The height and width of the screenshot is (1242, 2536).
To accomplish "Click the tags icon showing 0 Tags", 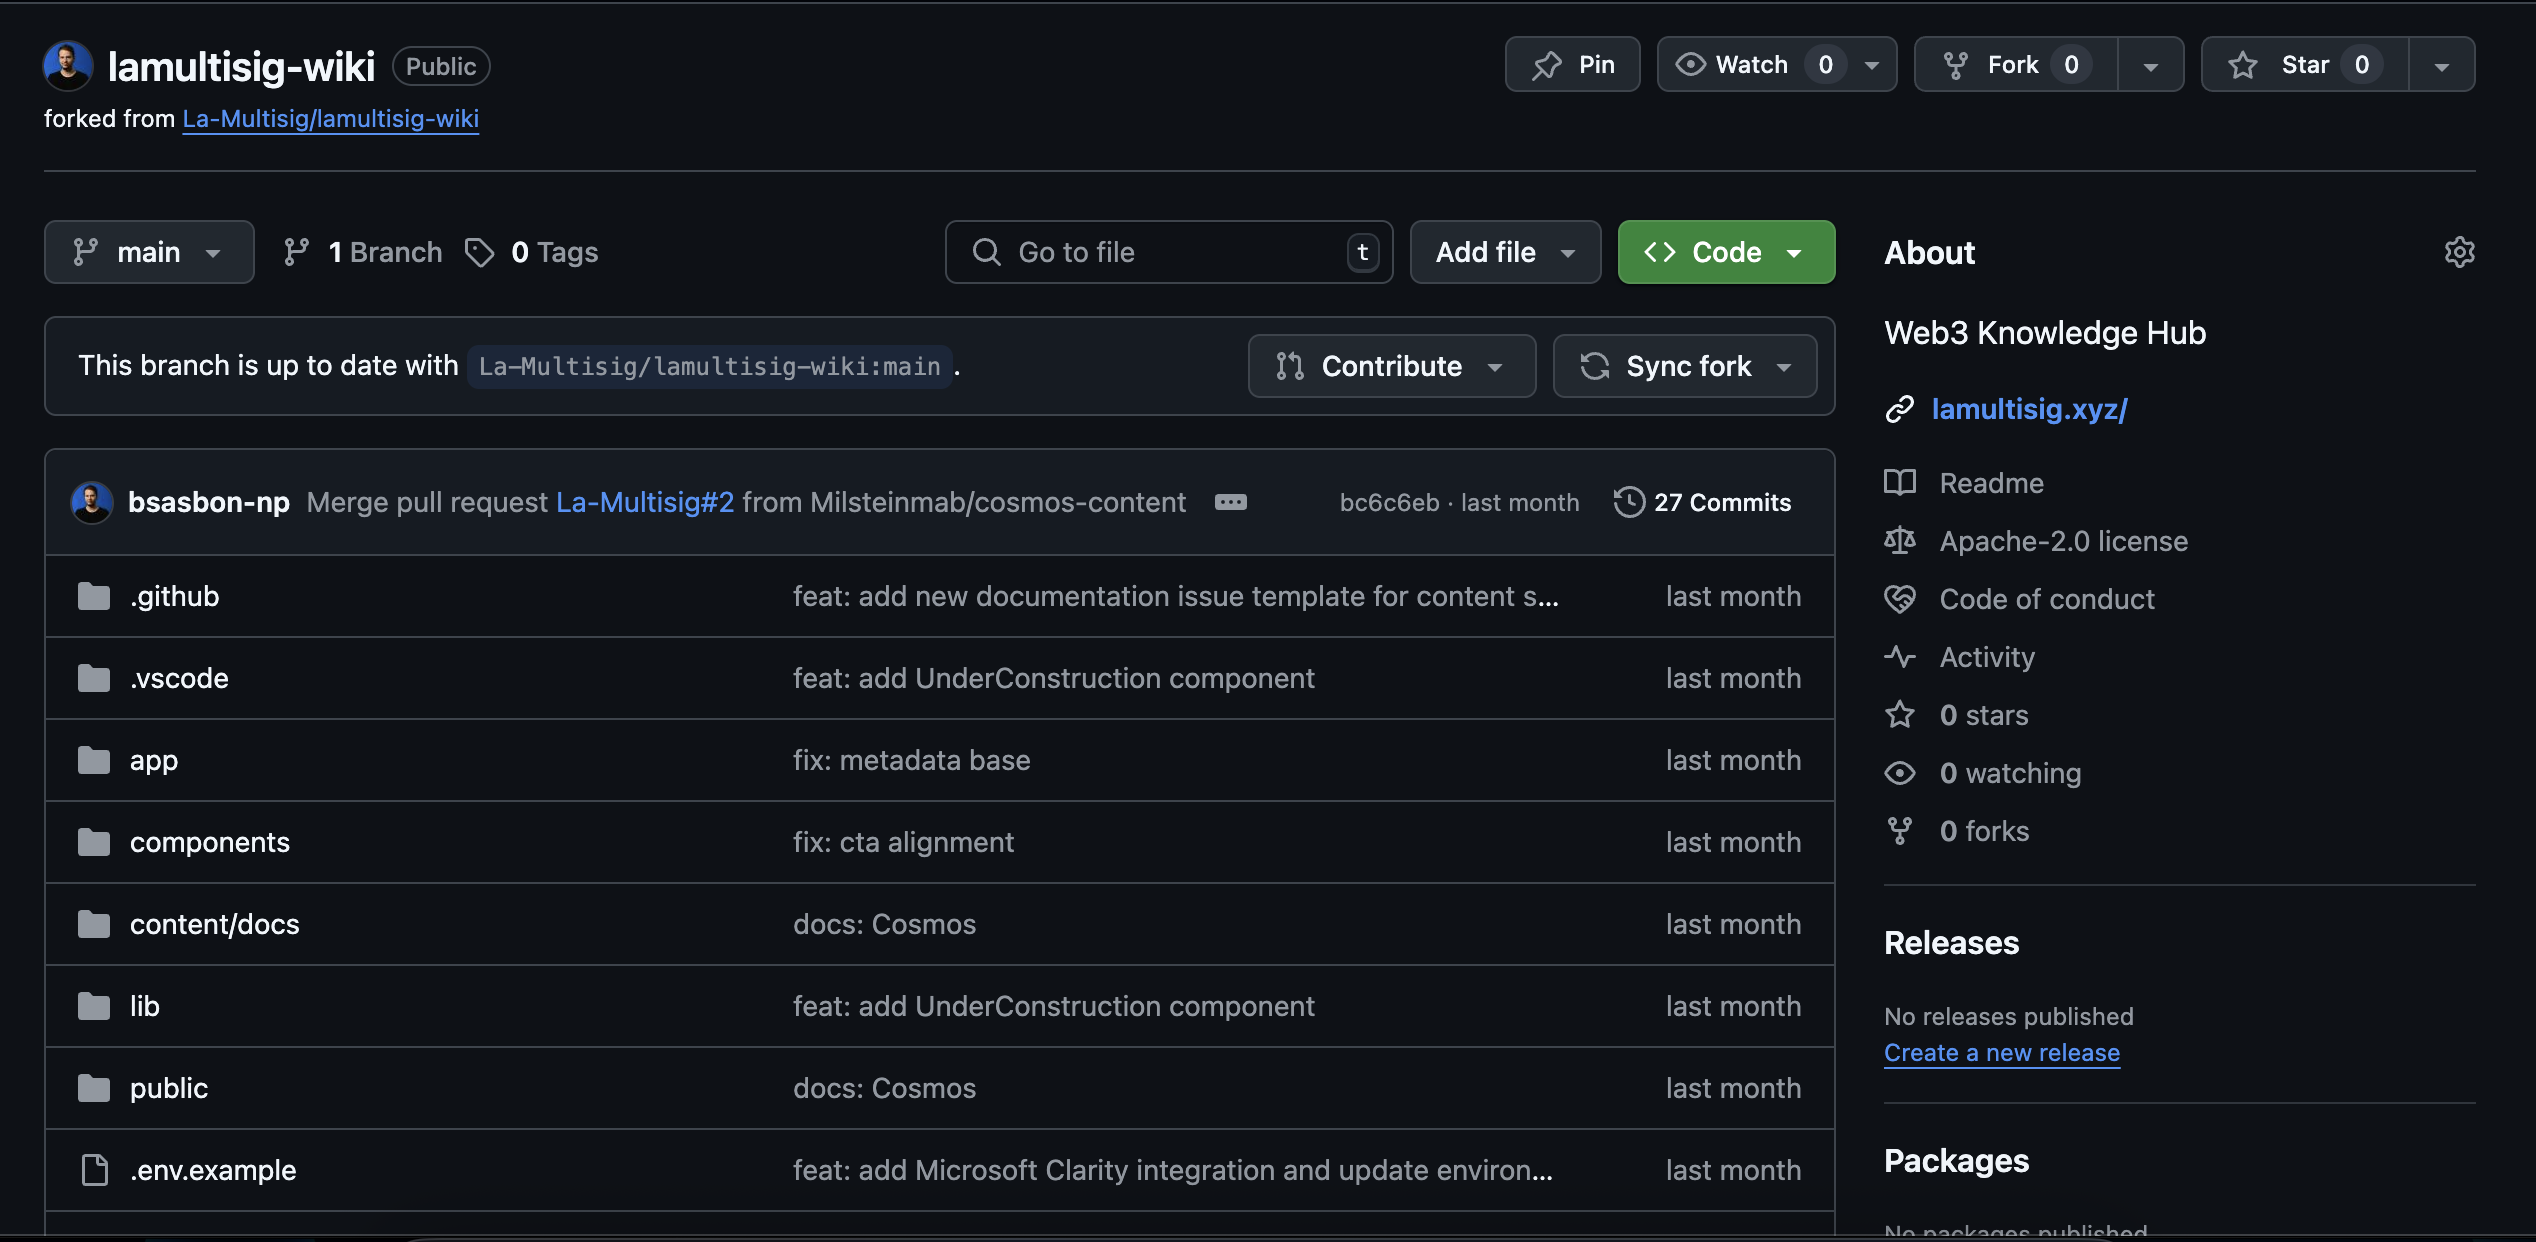I will (480, 252).
